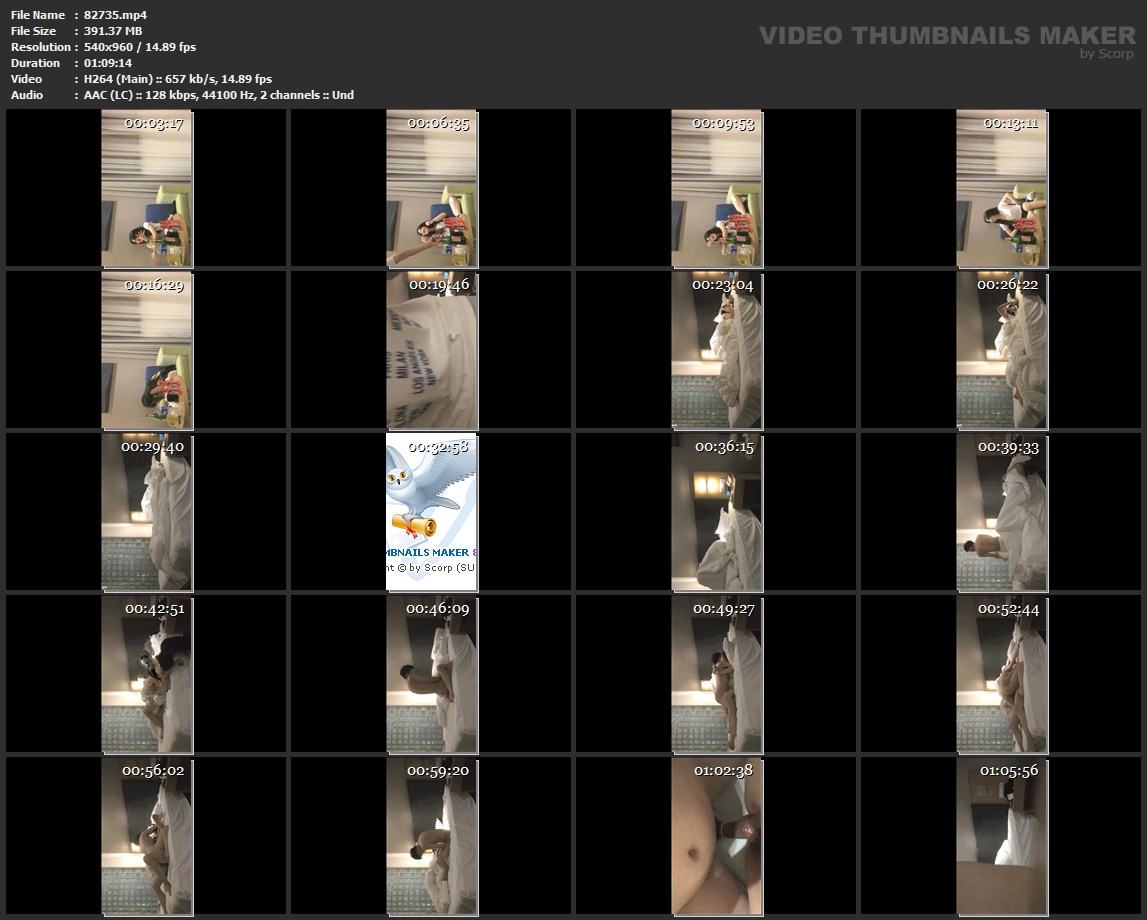Image resolution: width=1147 pixels, height=920 pixels.
Task: Click the thumbnail timestamped 00:03:17
Action: (x=146, y=188)
